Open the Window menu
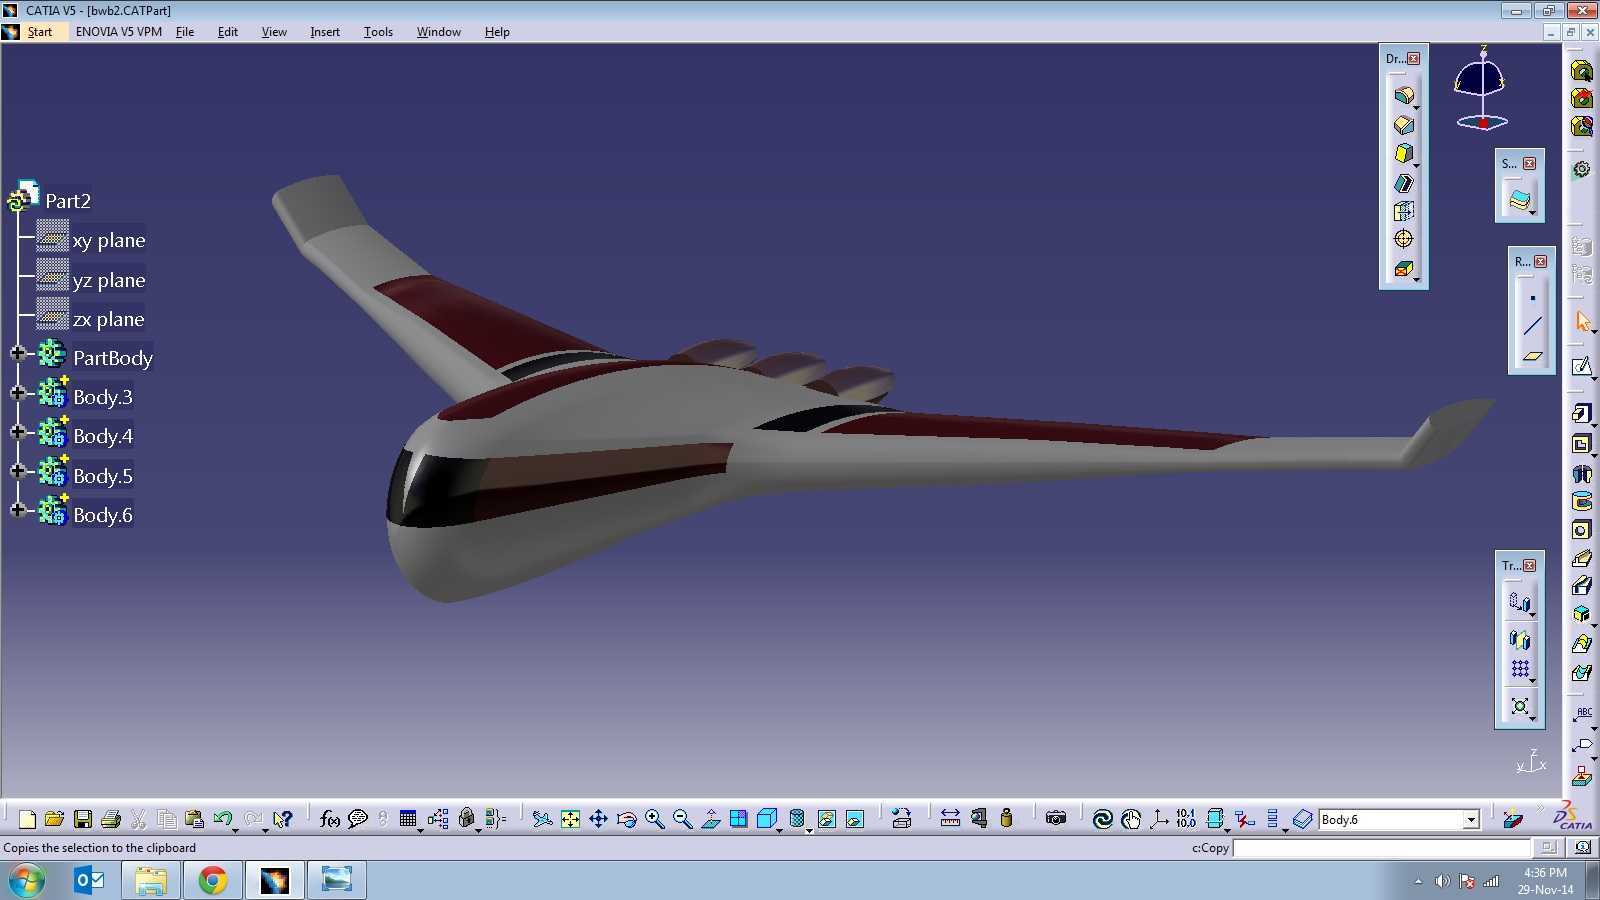 (x=438, y=32)
